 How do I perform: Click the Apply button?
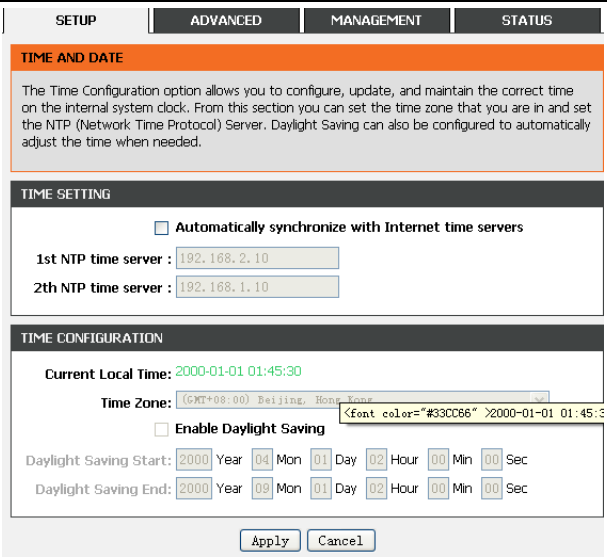(270, 540)
